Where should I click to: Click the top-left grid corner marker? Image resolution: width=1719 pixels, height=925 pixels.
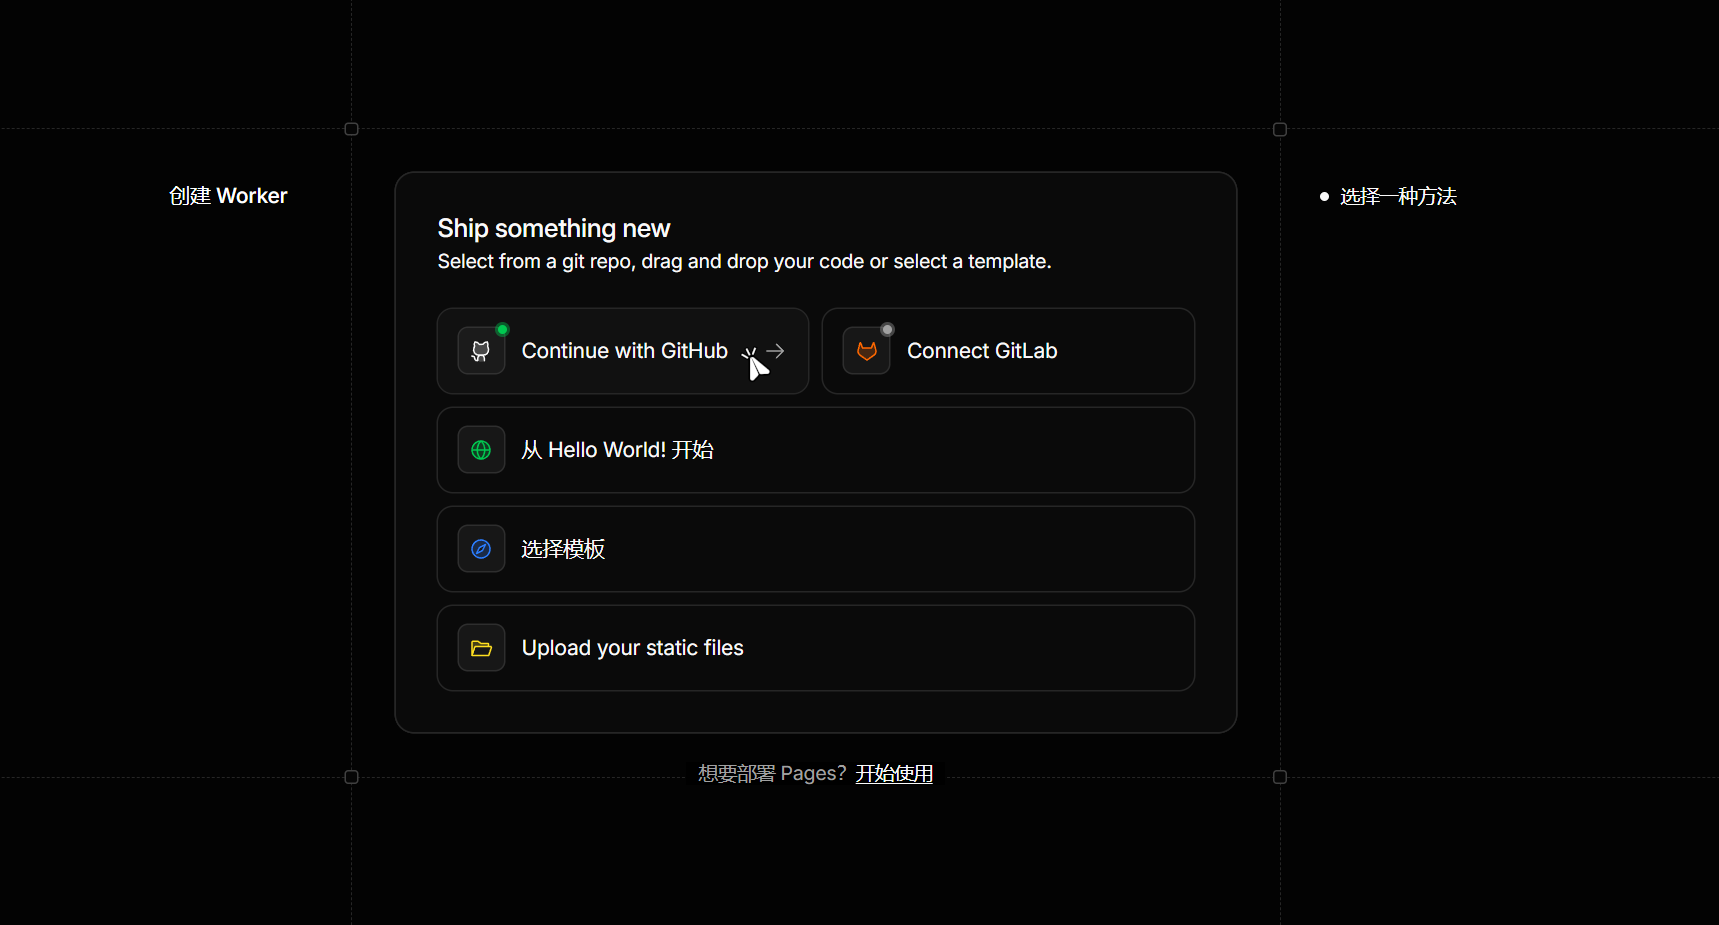pyautogui.click(x=351, y=129)
